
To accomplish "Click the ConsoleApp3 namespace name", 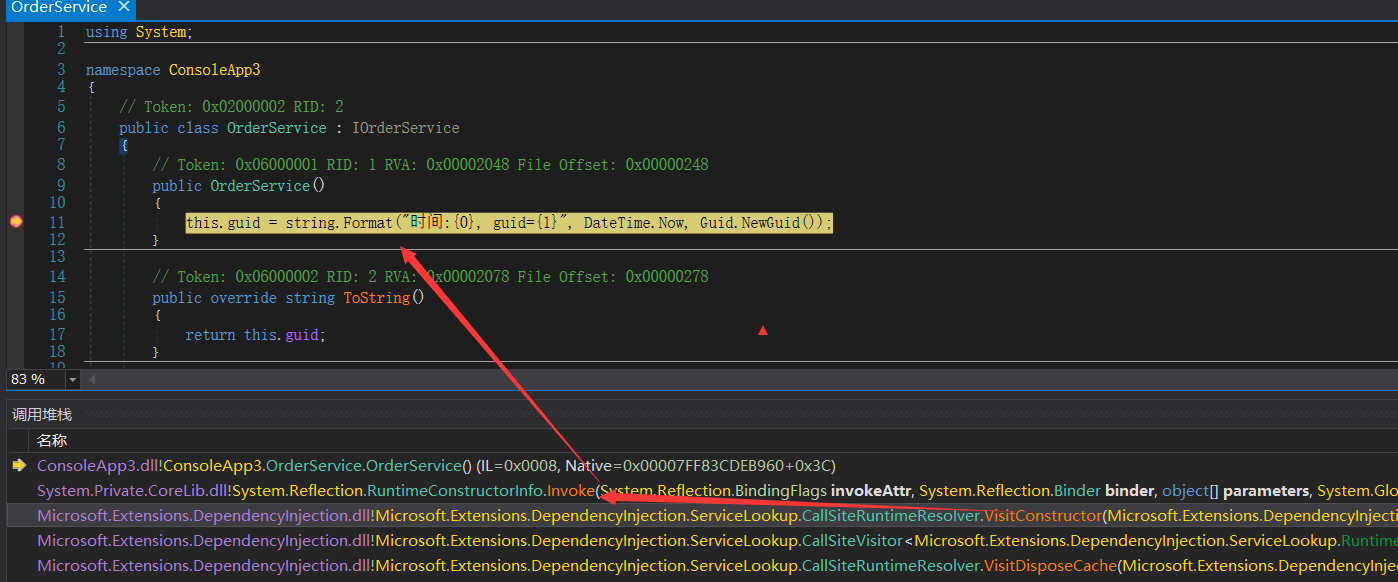I will point(214,70).
